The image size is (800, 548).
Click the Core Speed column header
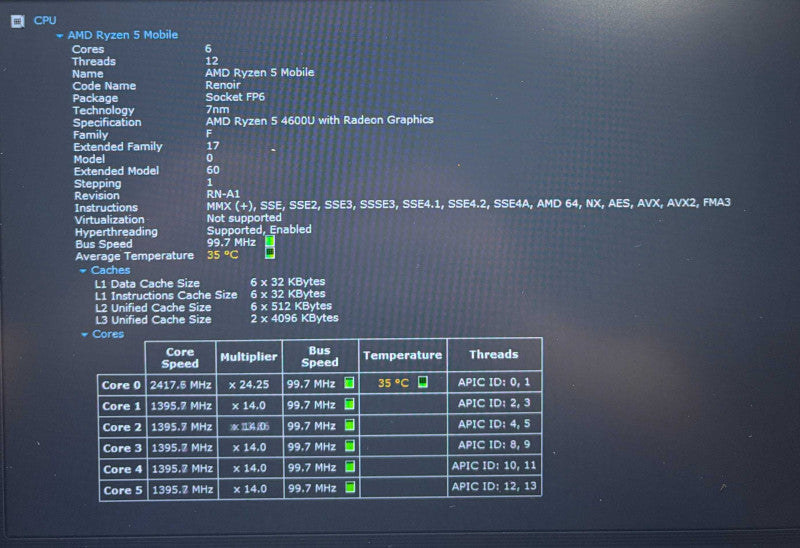(180, 358)
